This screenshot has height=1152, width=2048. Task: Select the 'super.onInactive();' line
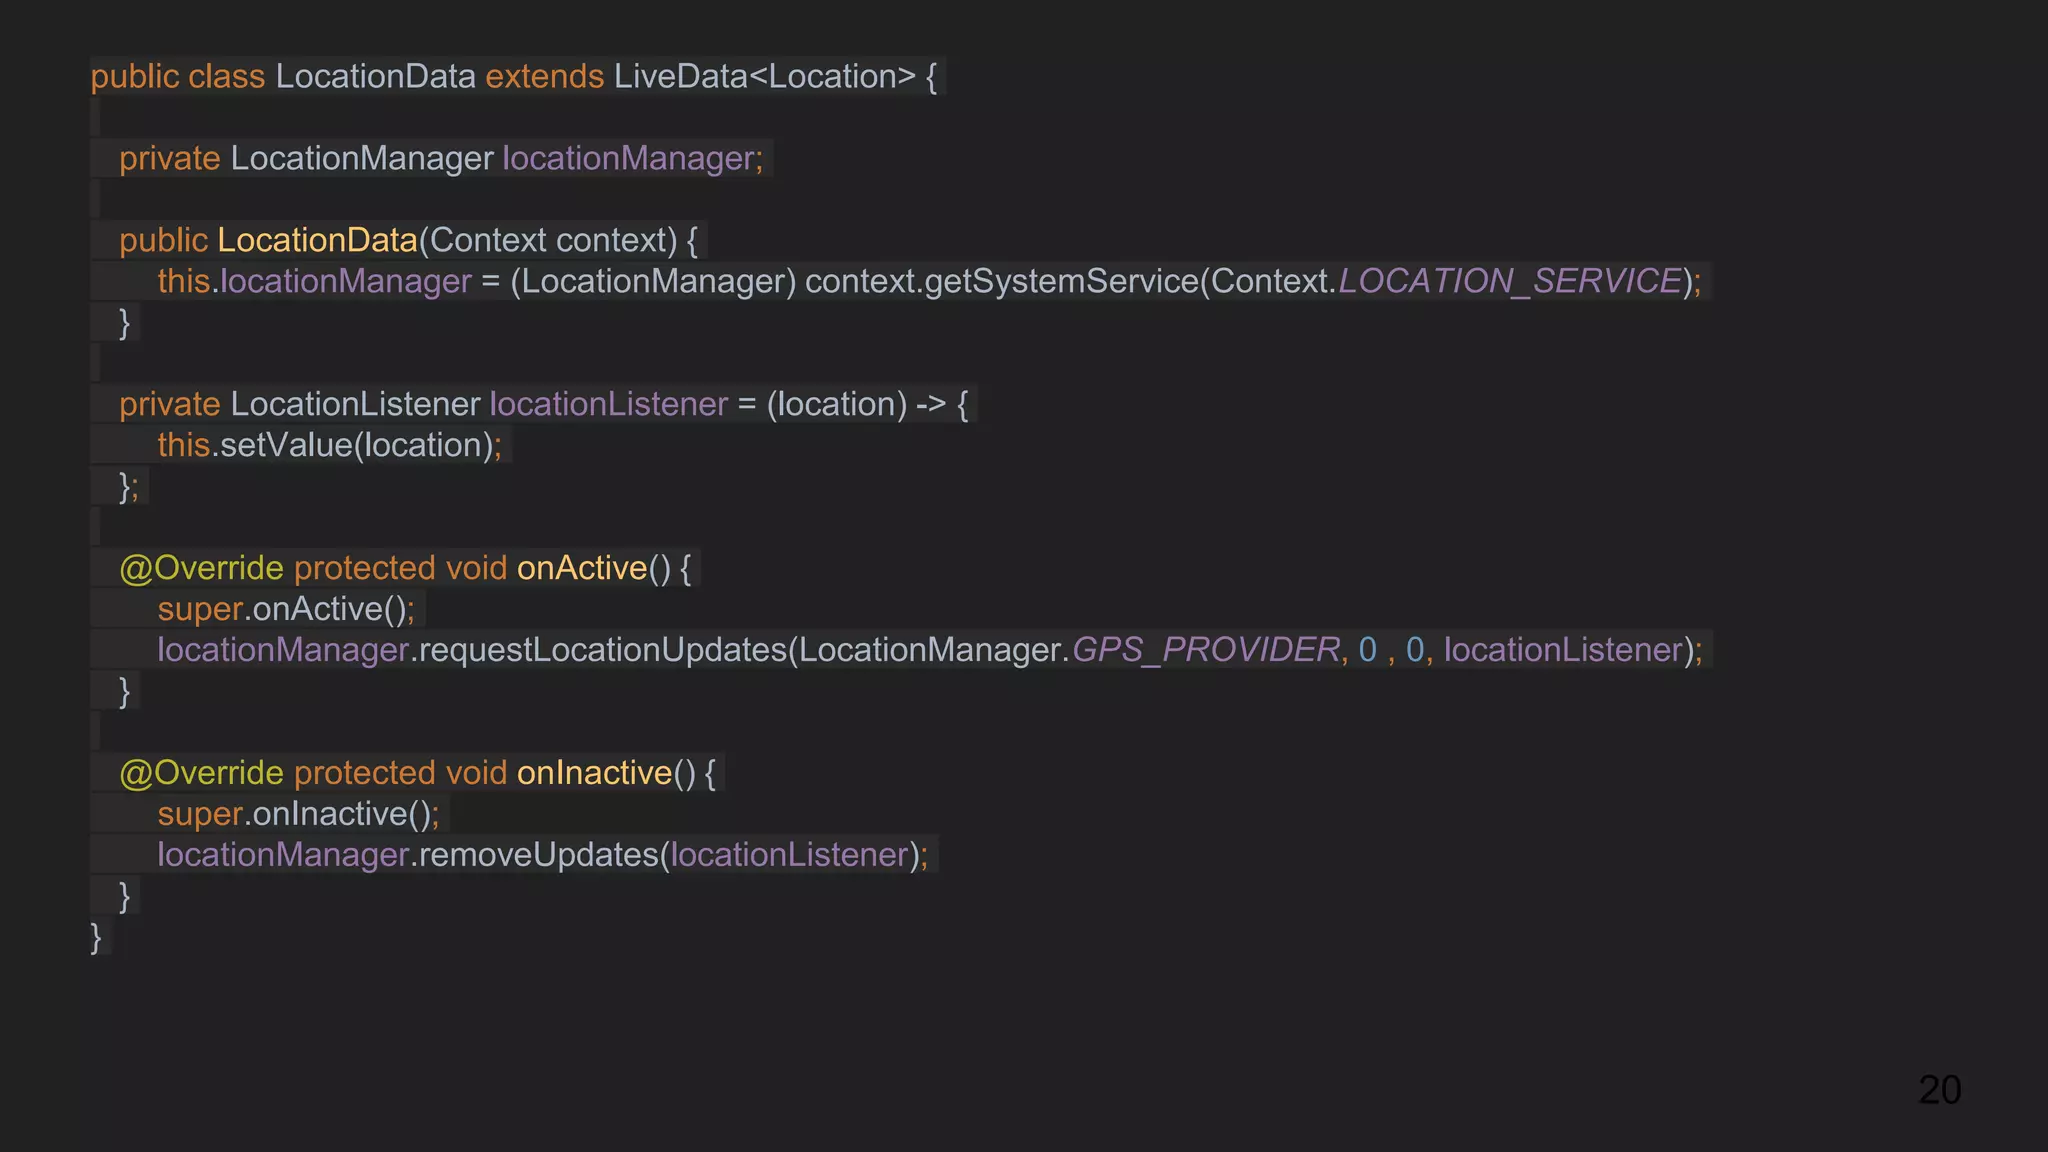pos(298,815)
